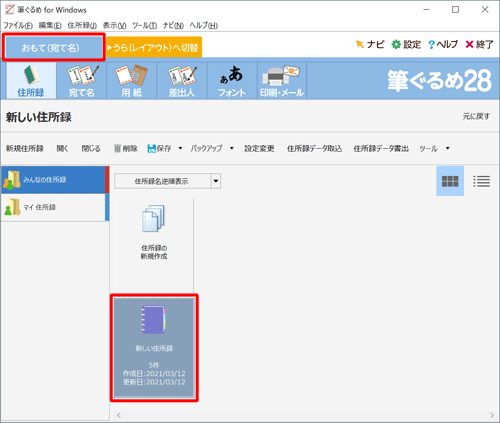Image resolution: width=500 pixels, height=423 pixels.
Task: Select the マイ住所録 folder
Action: (54, 207)
